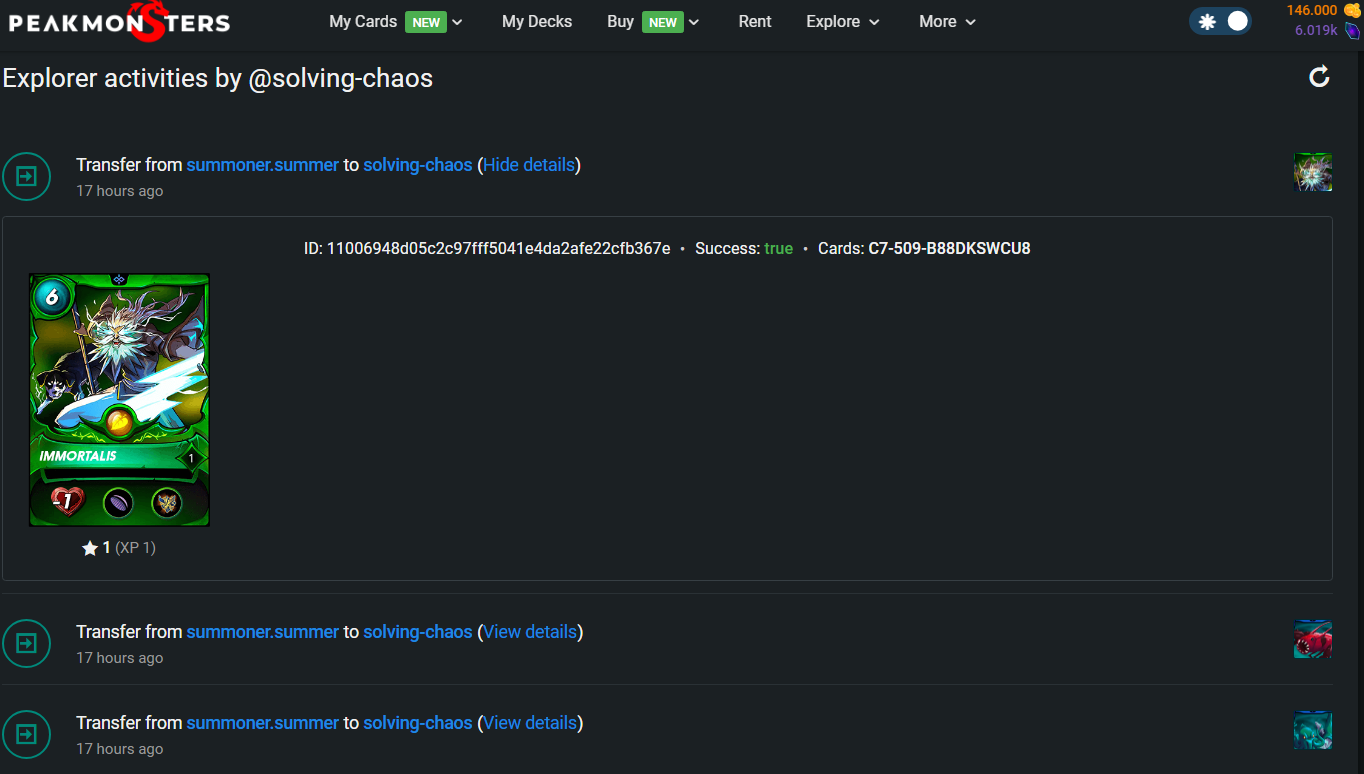This screenshot has height=774, width=1364.
Task: Click the teal monster thumbnail on the third row
Action: [1313, 730]
